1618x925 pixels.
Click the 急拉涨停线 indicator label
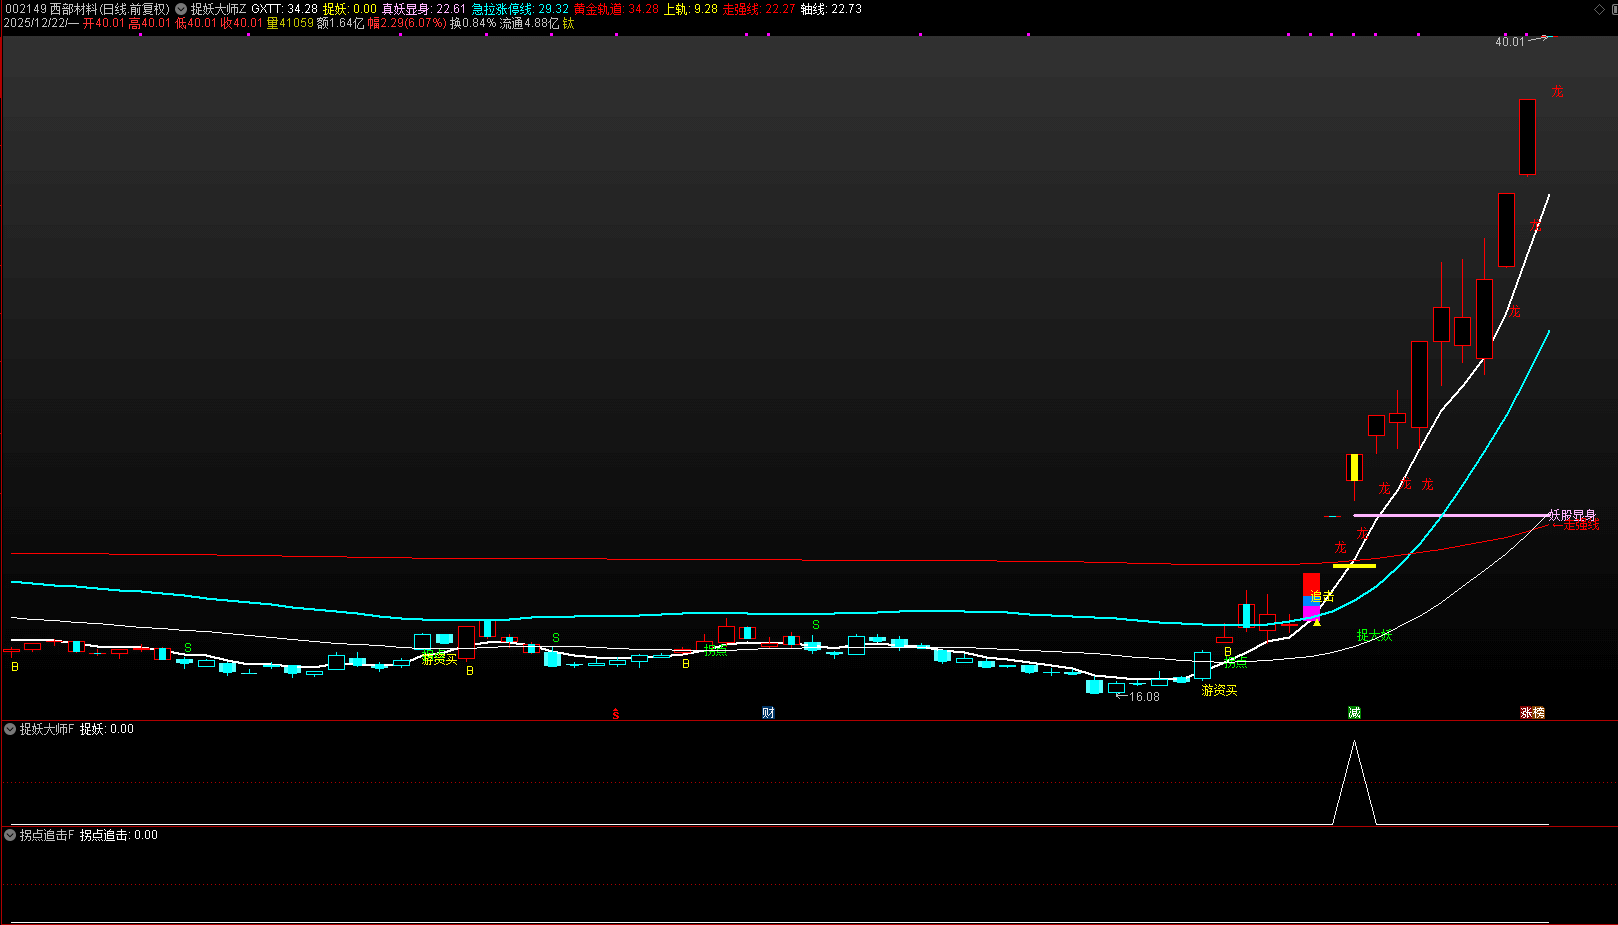(x=502, y=9)
